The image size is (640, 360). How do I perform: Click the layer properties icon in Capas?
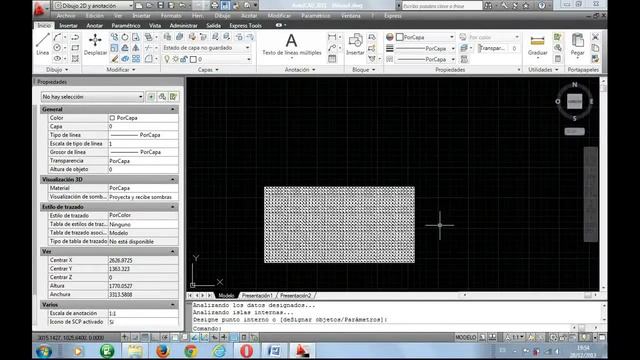pyautogui.click(x=167, y=37)
